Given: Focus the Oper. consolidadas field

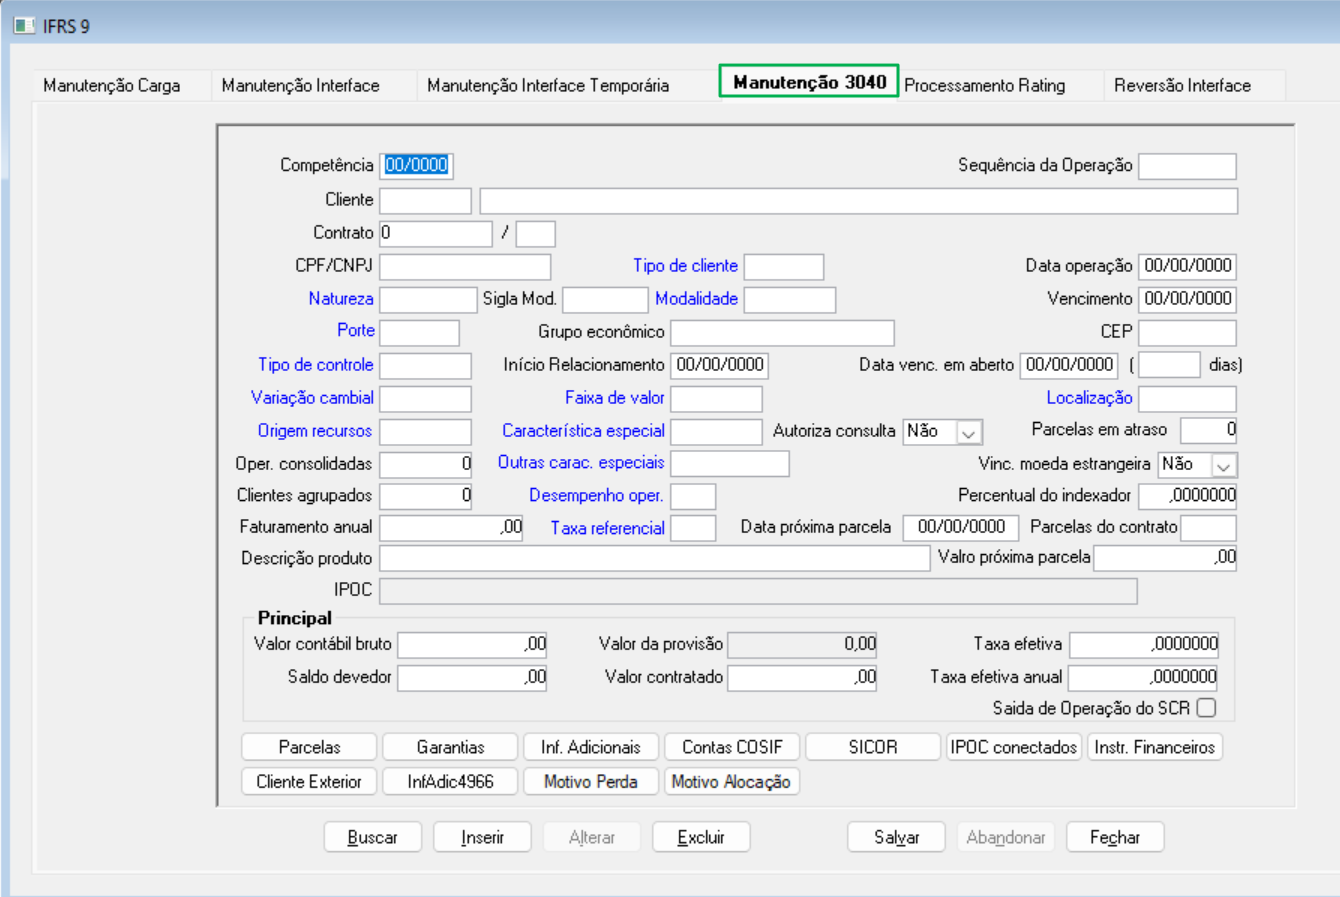Looking at the screenshot, I should (x=426, y=465).
